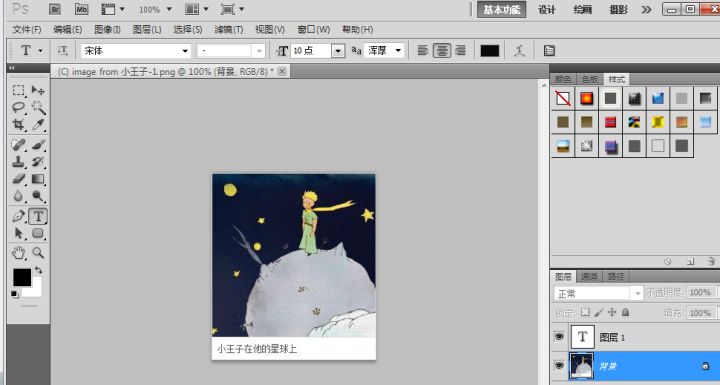Toggle lock position
Viewport: 720px width, 385px height.
coord(612,312)
